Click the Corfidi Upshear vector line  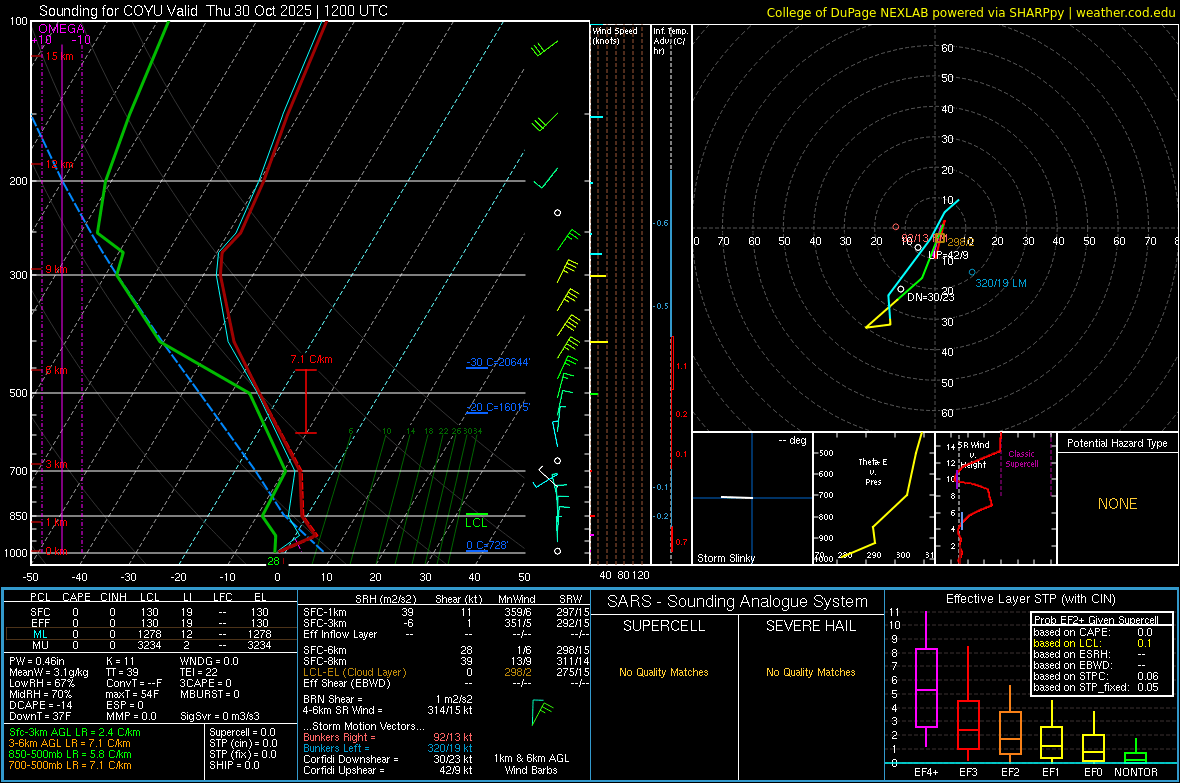click(387, 770)
